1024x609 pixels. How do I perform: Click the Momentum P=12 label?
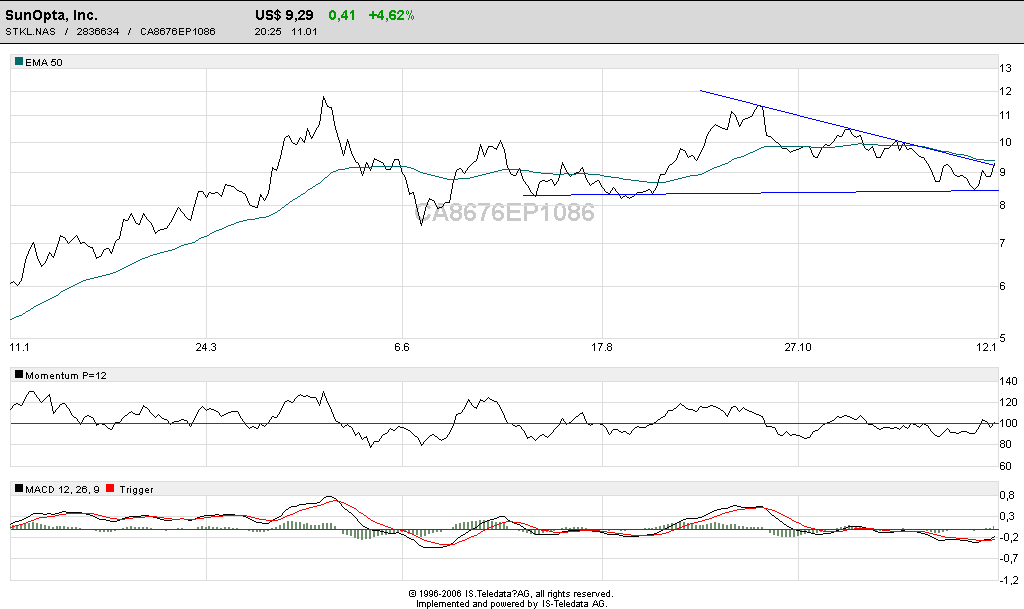(x=66, y=375)
